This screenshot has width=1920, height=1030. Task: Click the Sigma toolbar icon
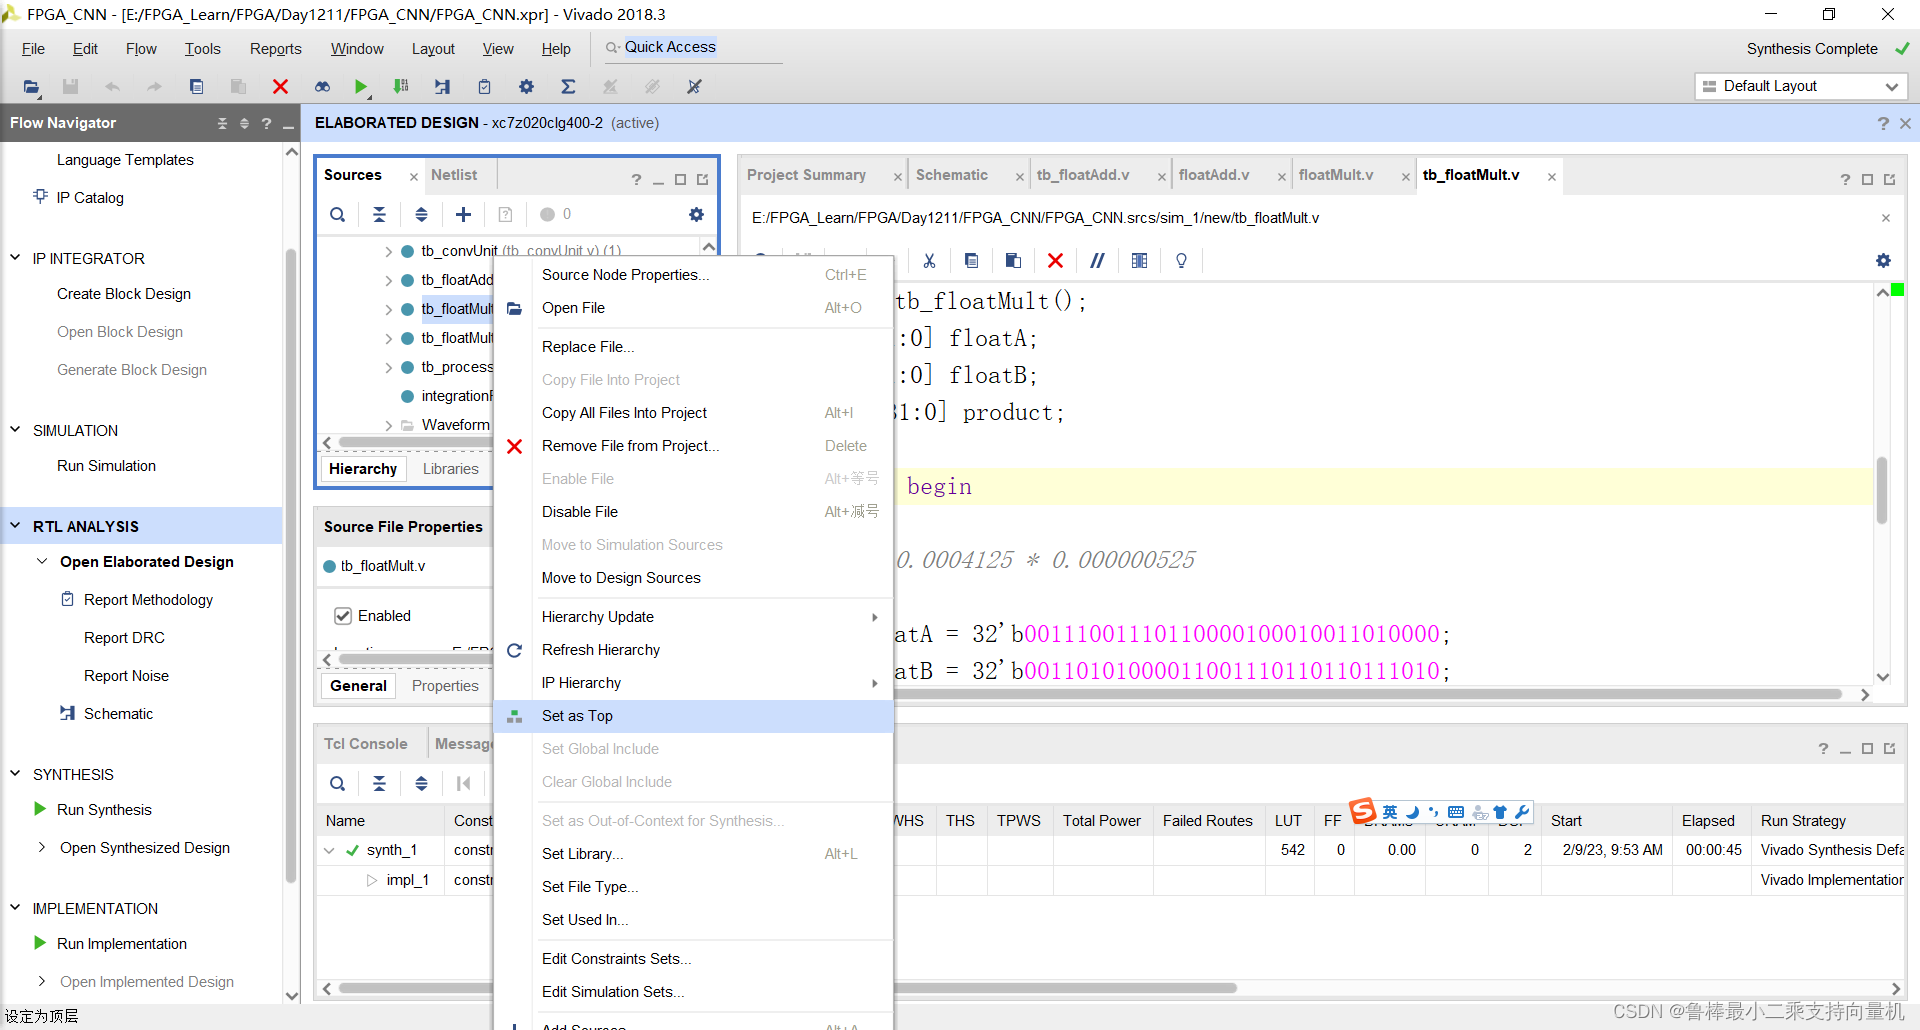pos(568,87)
